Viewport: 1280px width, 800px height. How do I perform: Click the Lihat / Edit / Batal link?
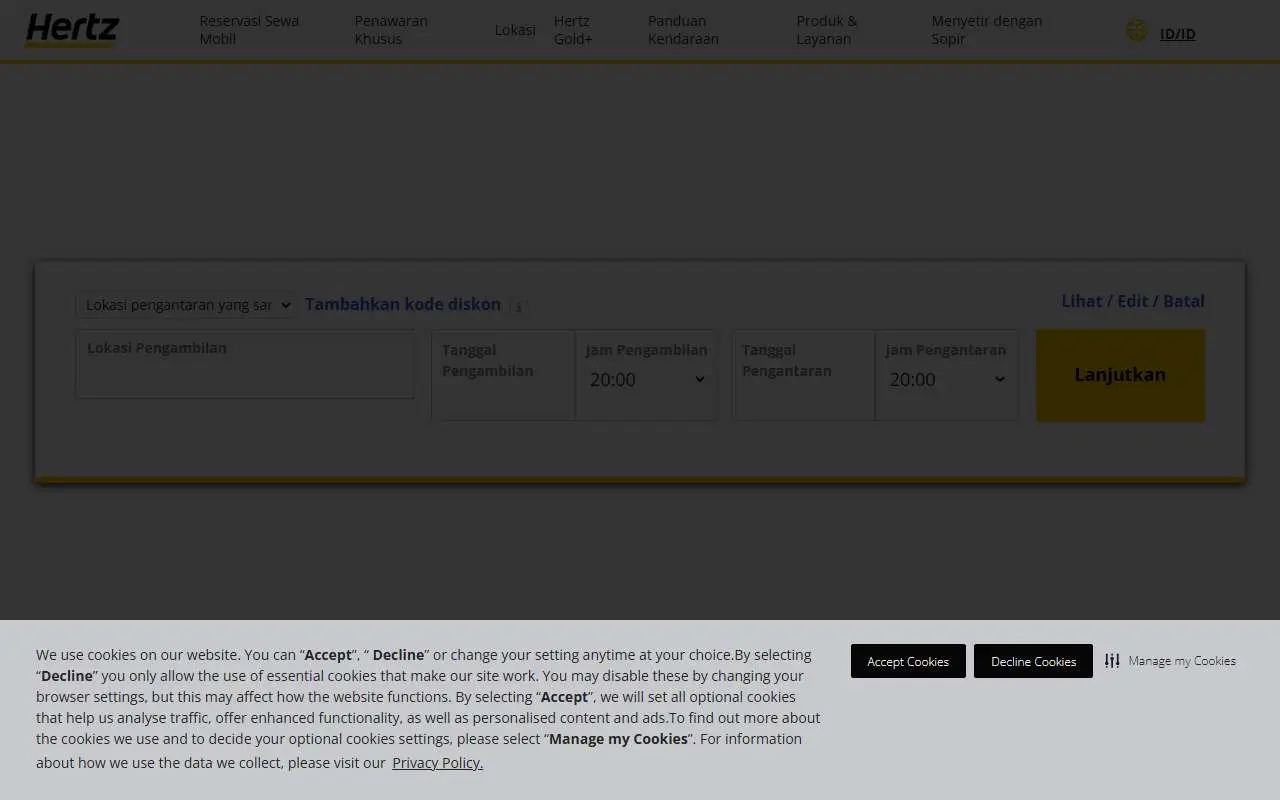(1133, 301)
